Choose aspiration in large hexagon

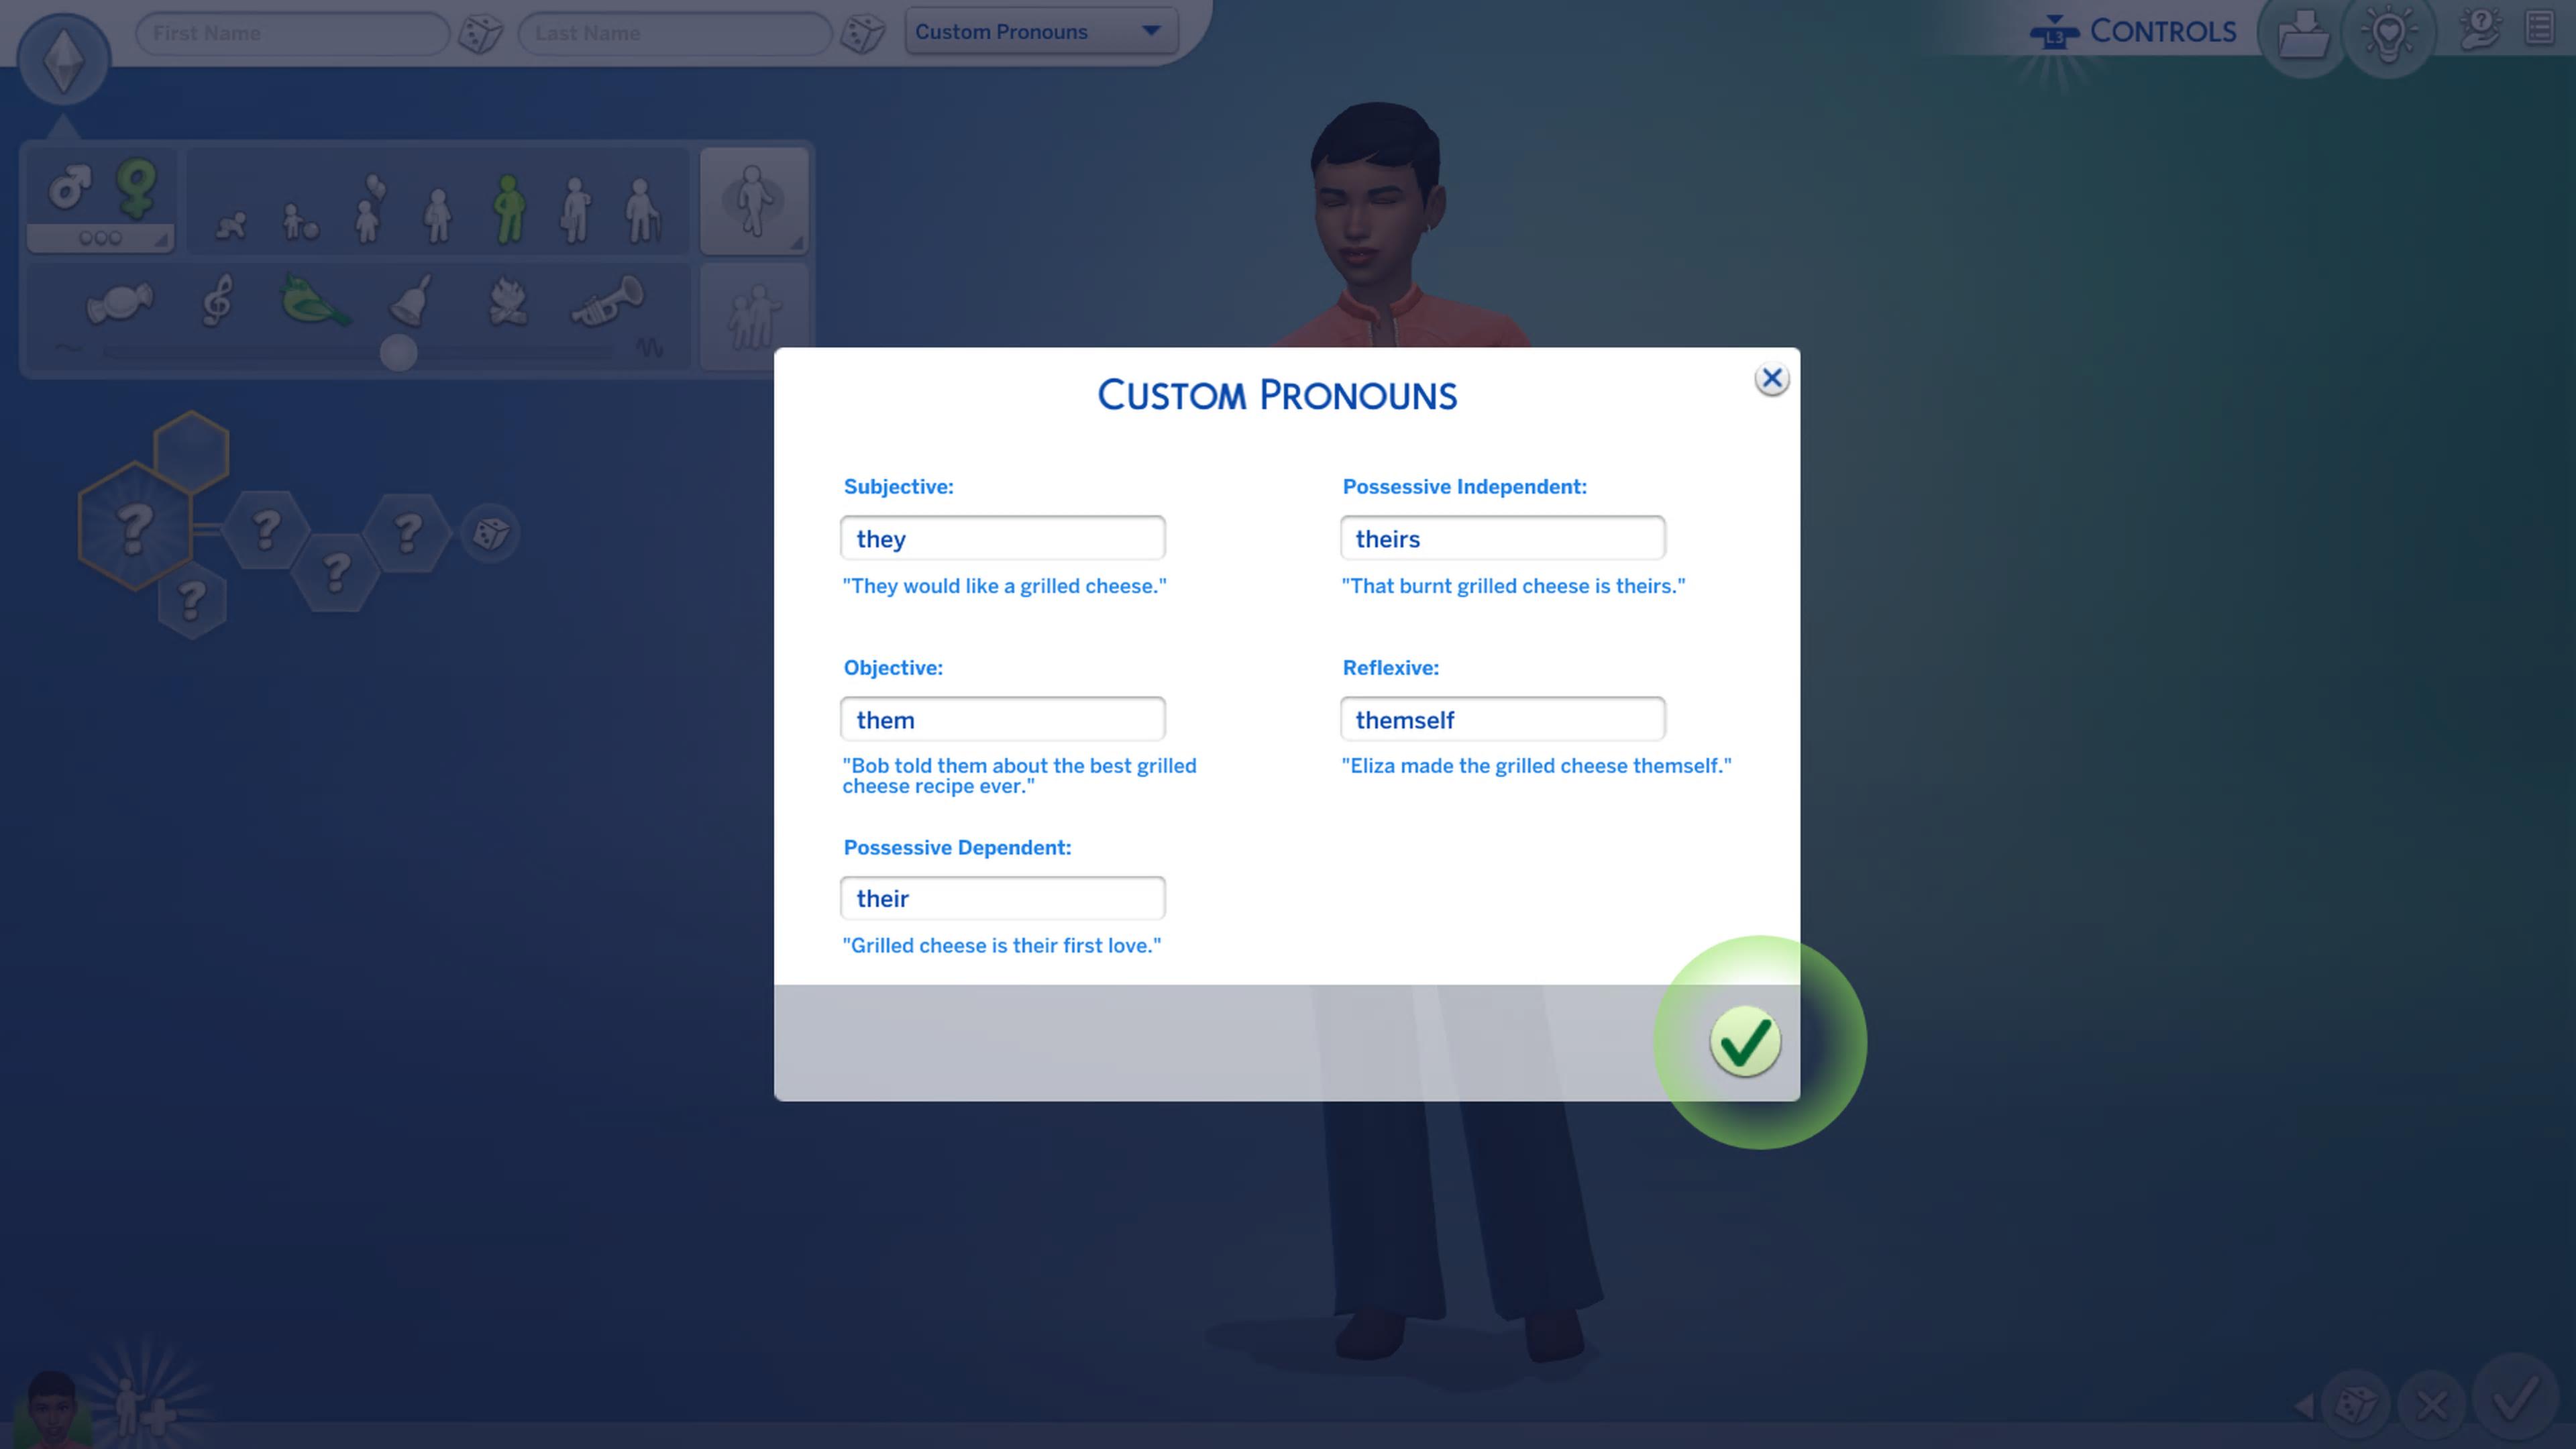point(134,526)
